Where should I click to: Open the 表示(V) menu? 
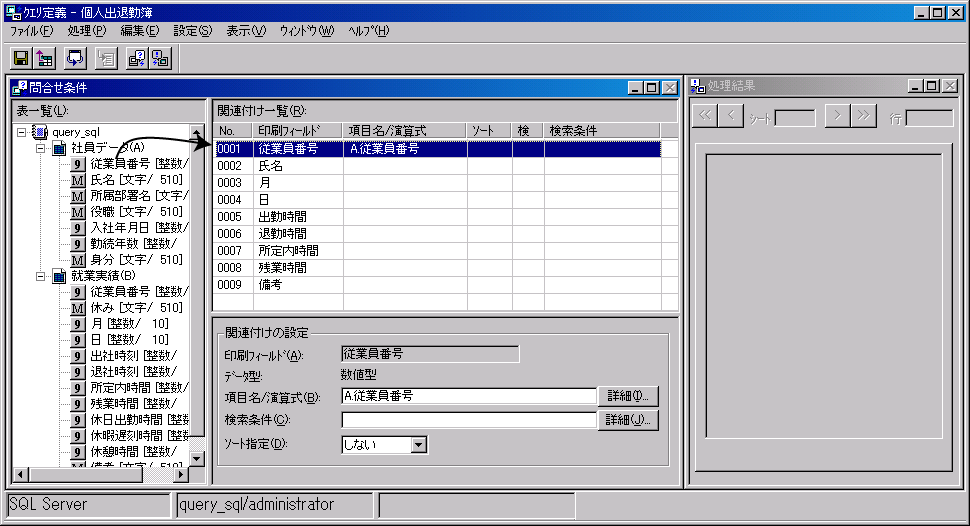[246, 31]
